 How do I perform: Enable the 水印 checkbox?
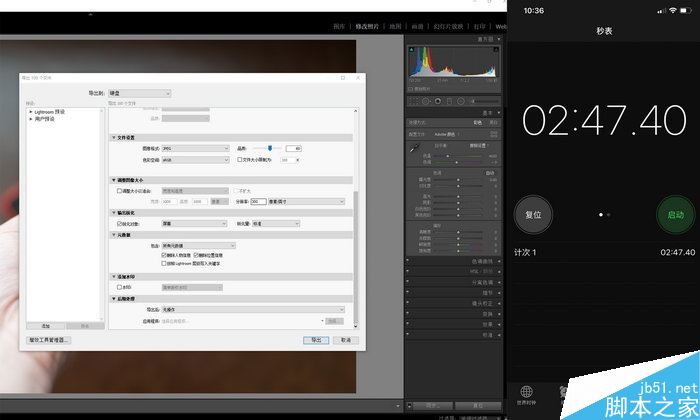pos(119,287)
